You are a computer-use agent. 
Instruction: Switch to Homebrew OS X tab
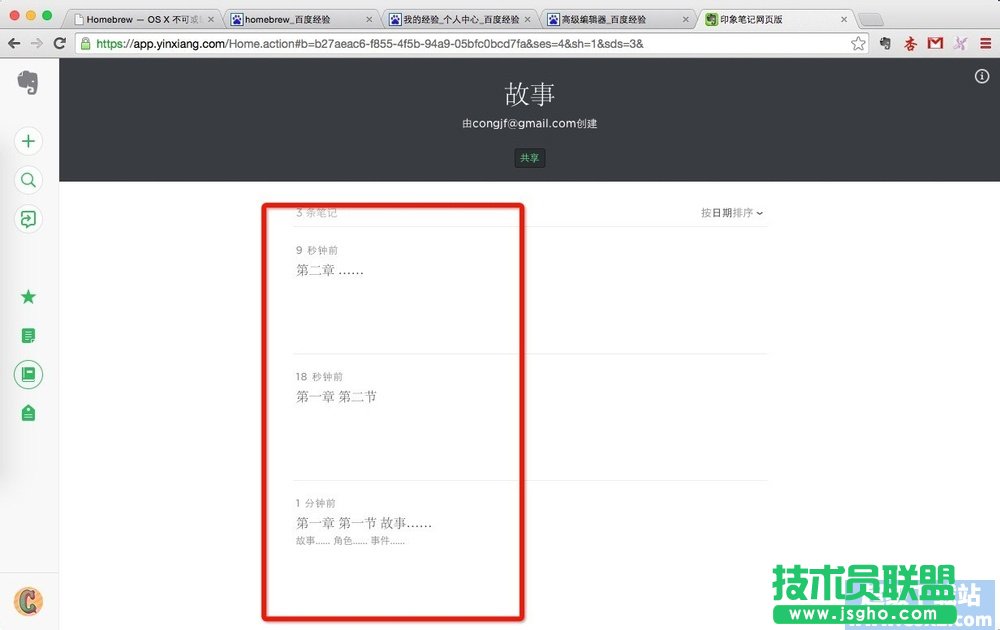tap(142, 19)
